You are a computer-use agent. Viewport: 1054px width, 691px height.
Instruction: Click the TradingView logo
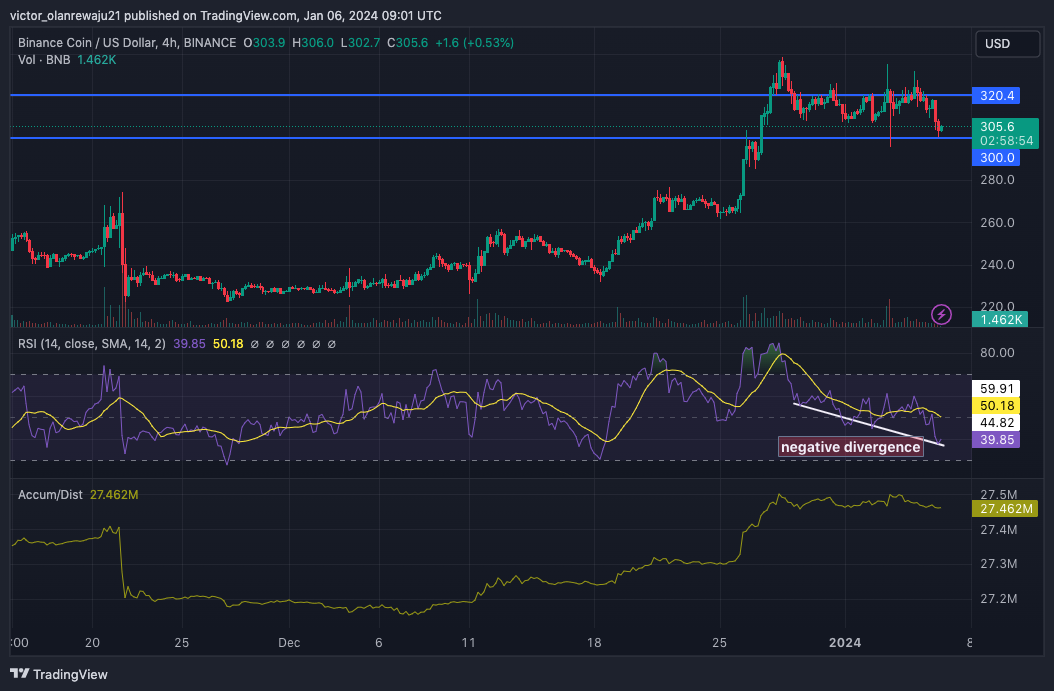click(59, 674)
